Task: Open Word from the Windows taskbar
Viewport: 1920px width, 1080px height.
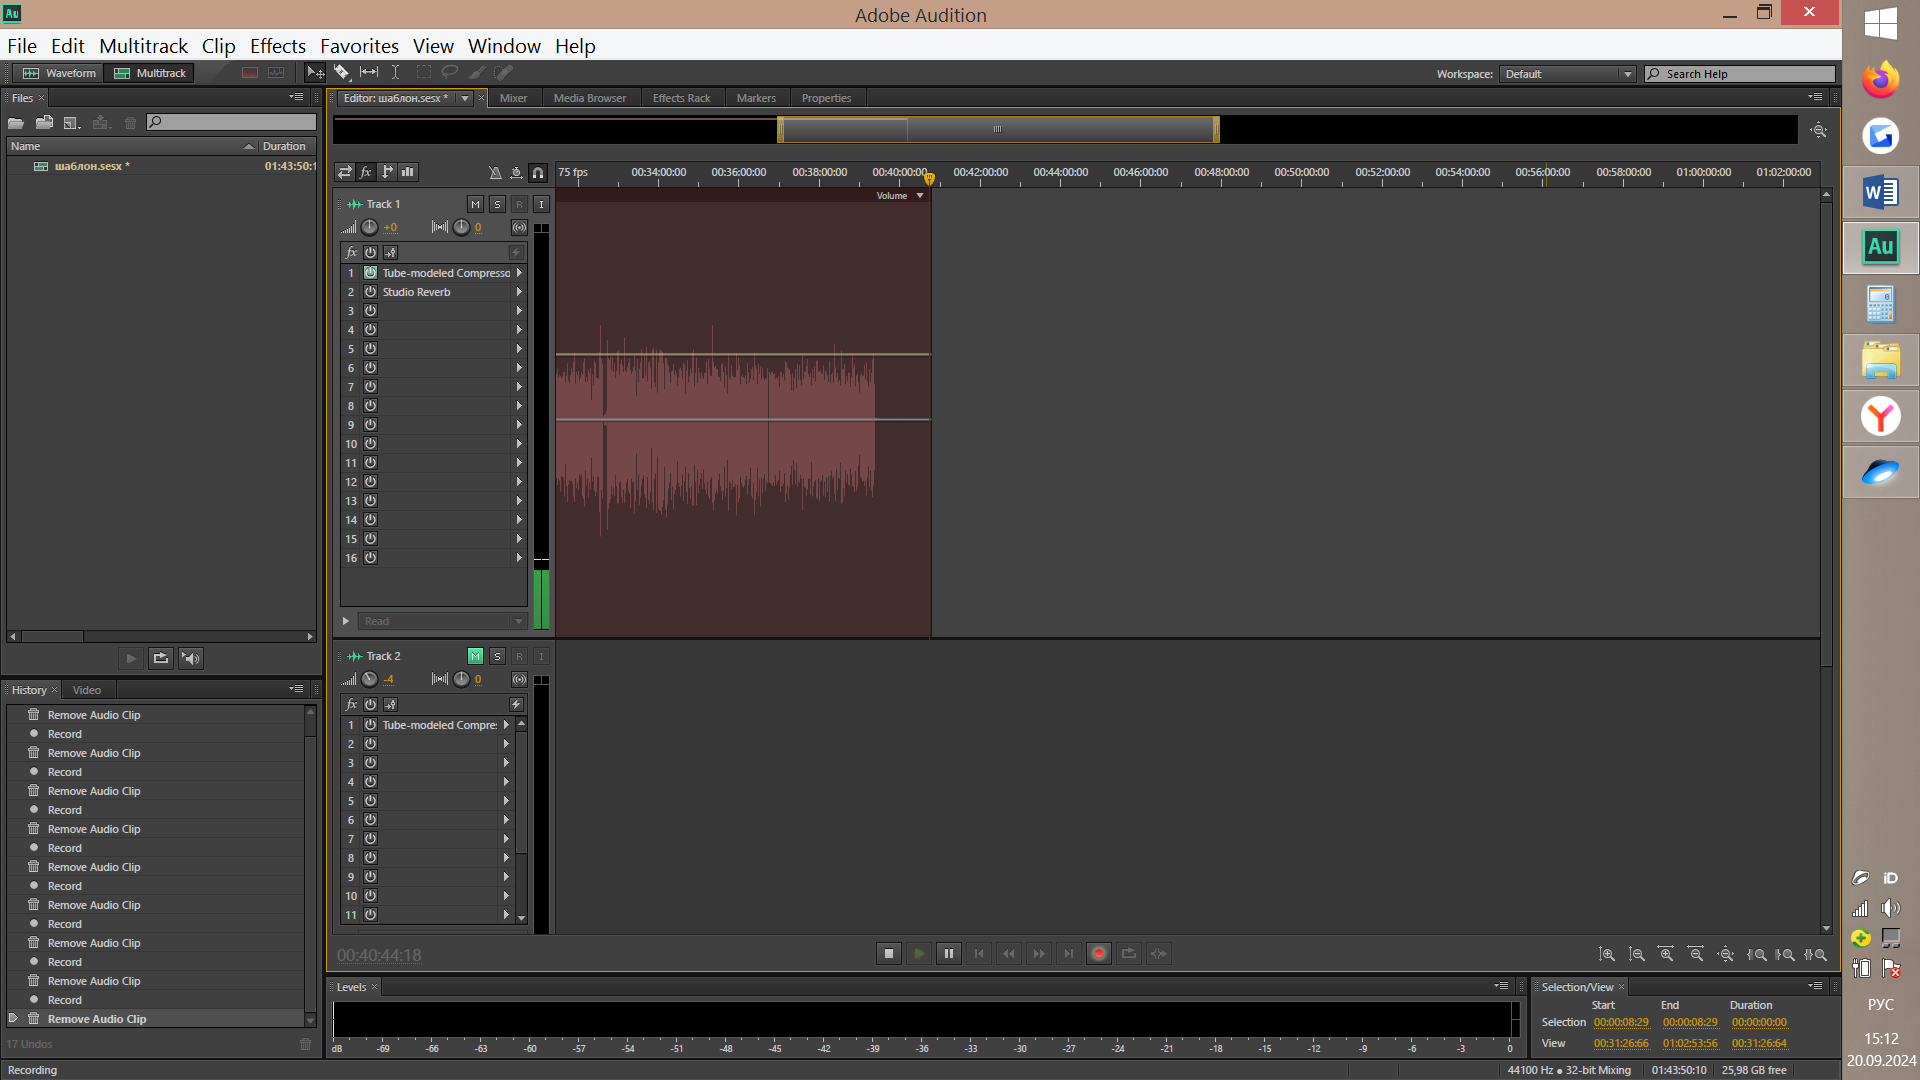Action: (x=1881, y=192)
